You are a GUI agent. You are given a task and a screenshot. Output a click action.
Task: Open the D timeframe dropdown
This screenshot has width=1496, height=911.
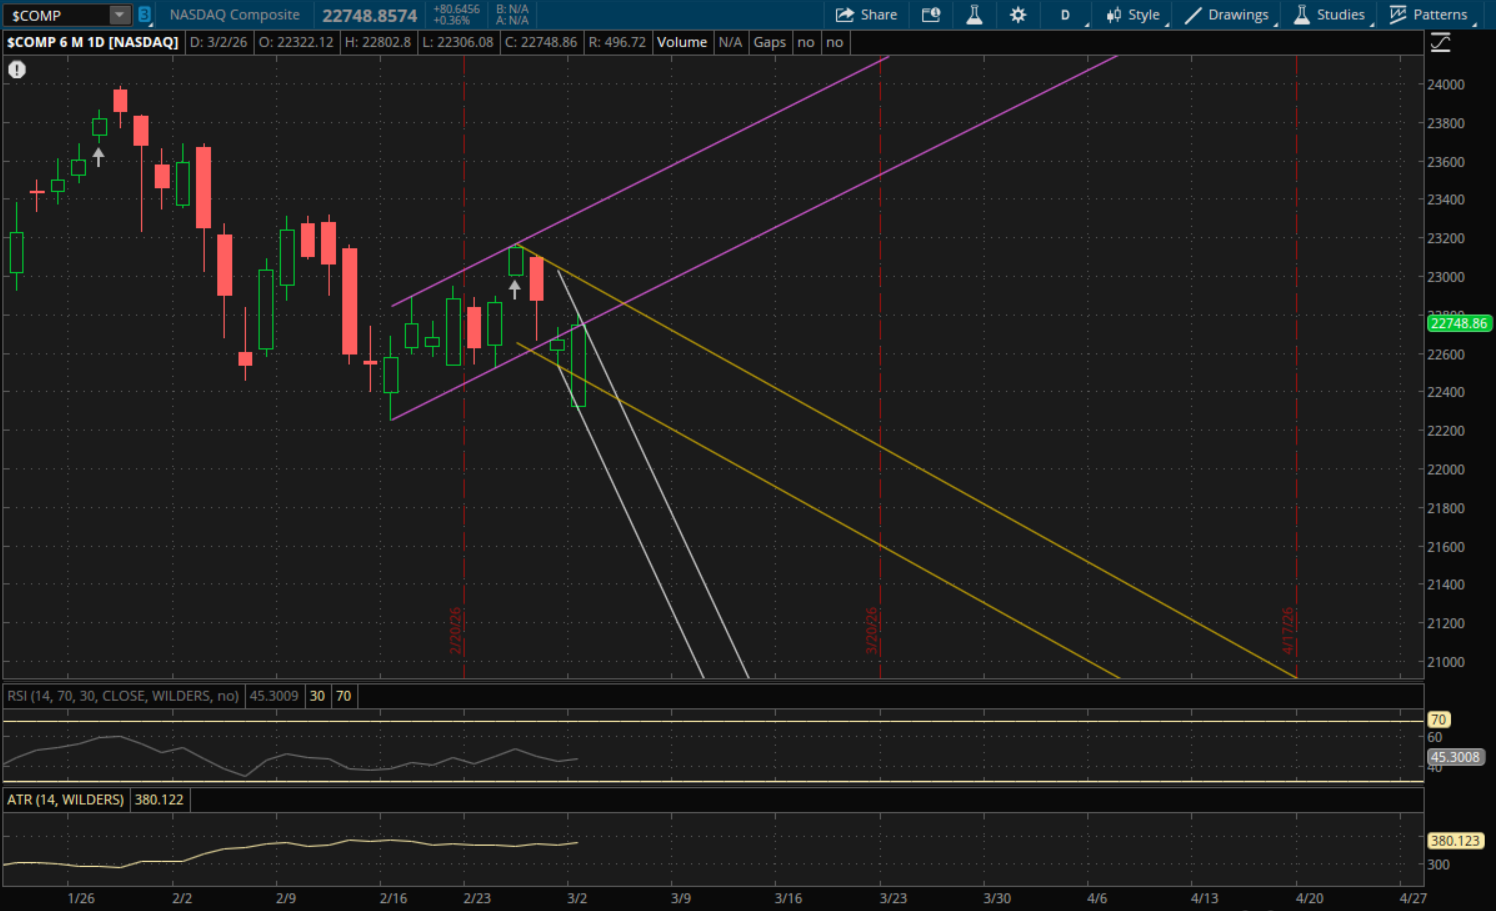[x=1066, y=15]
